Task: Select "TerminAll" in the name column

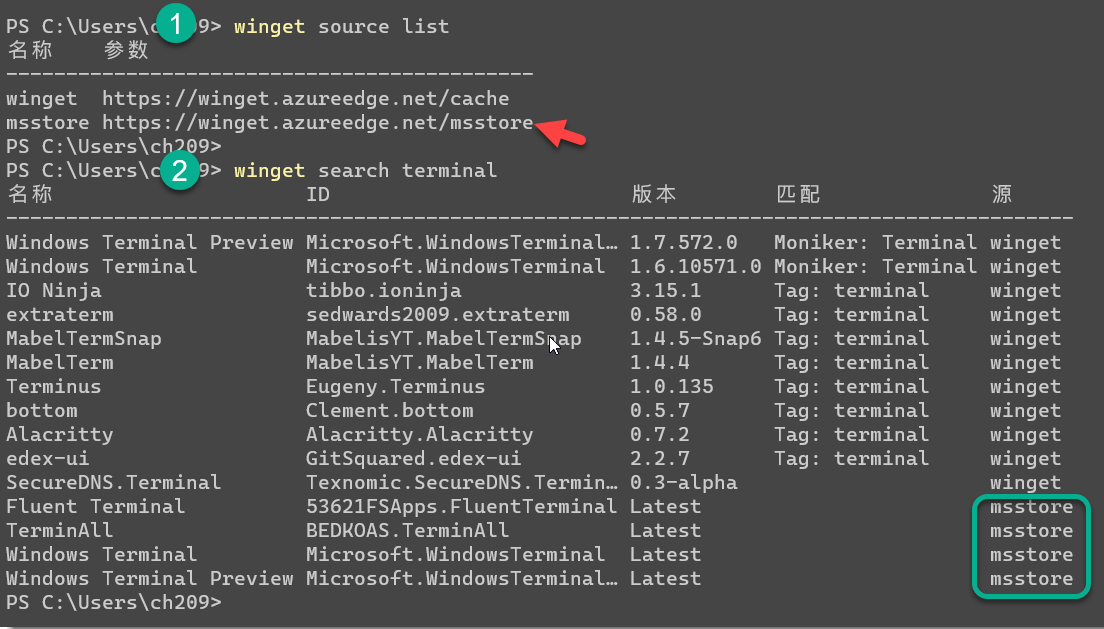Action: pyautogui.click(x=60, y=530)
